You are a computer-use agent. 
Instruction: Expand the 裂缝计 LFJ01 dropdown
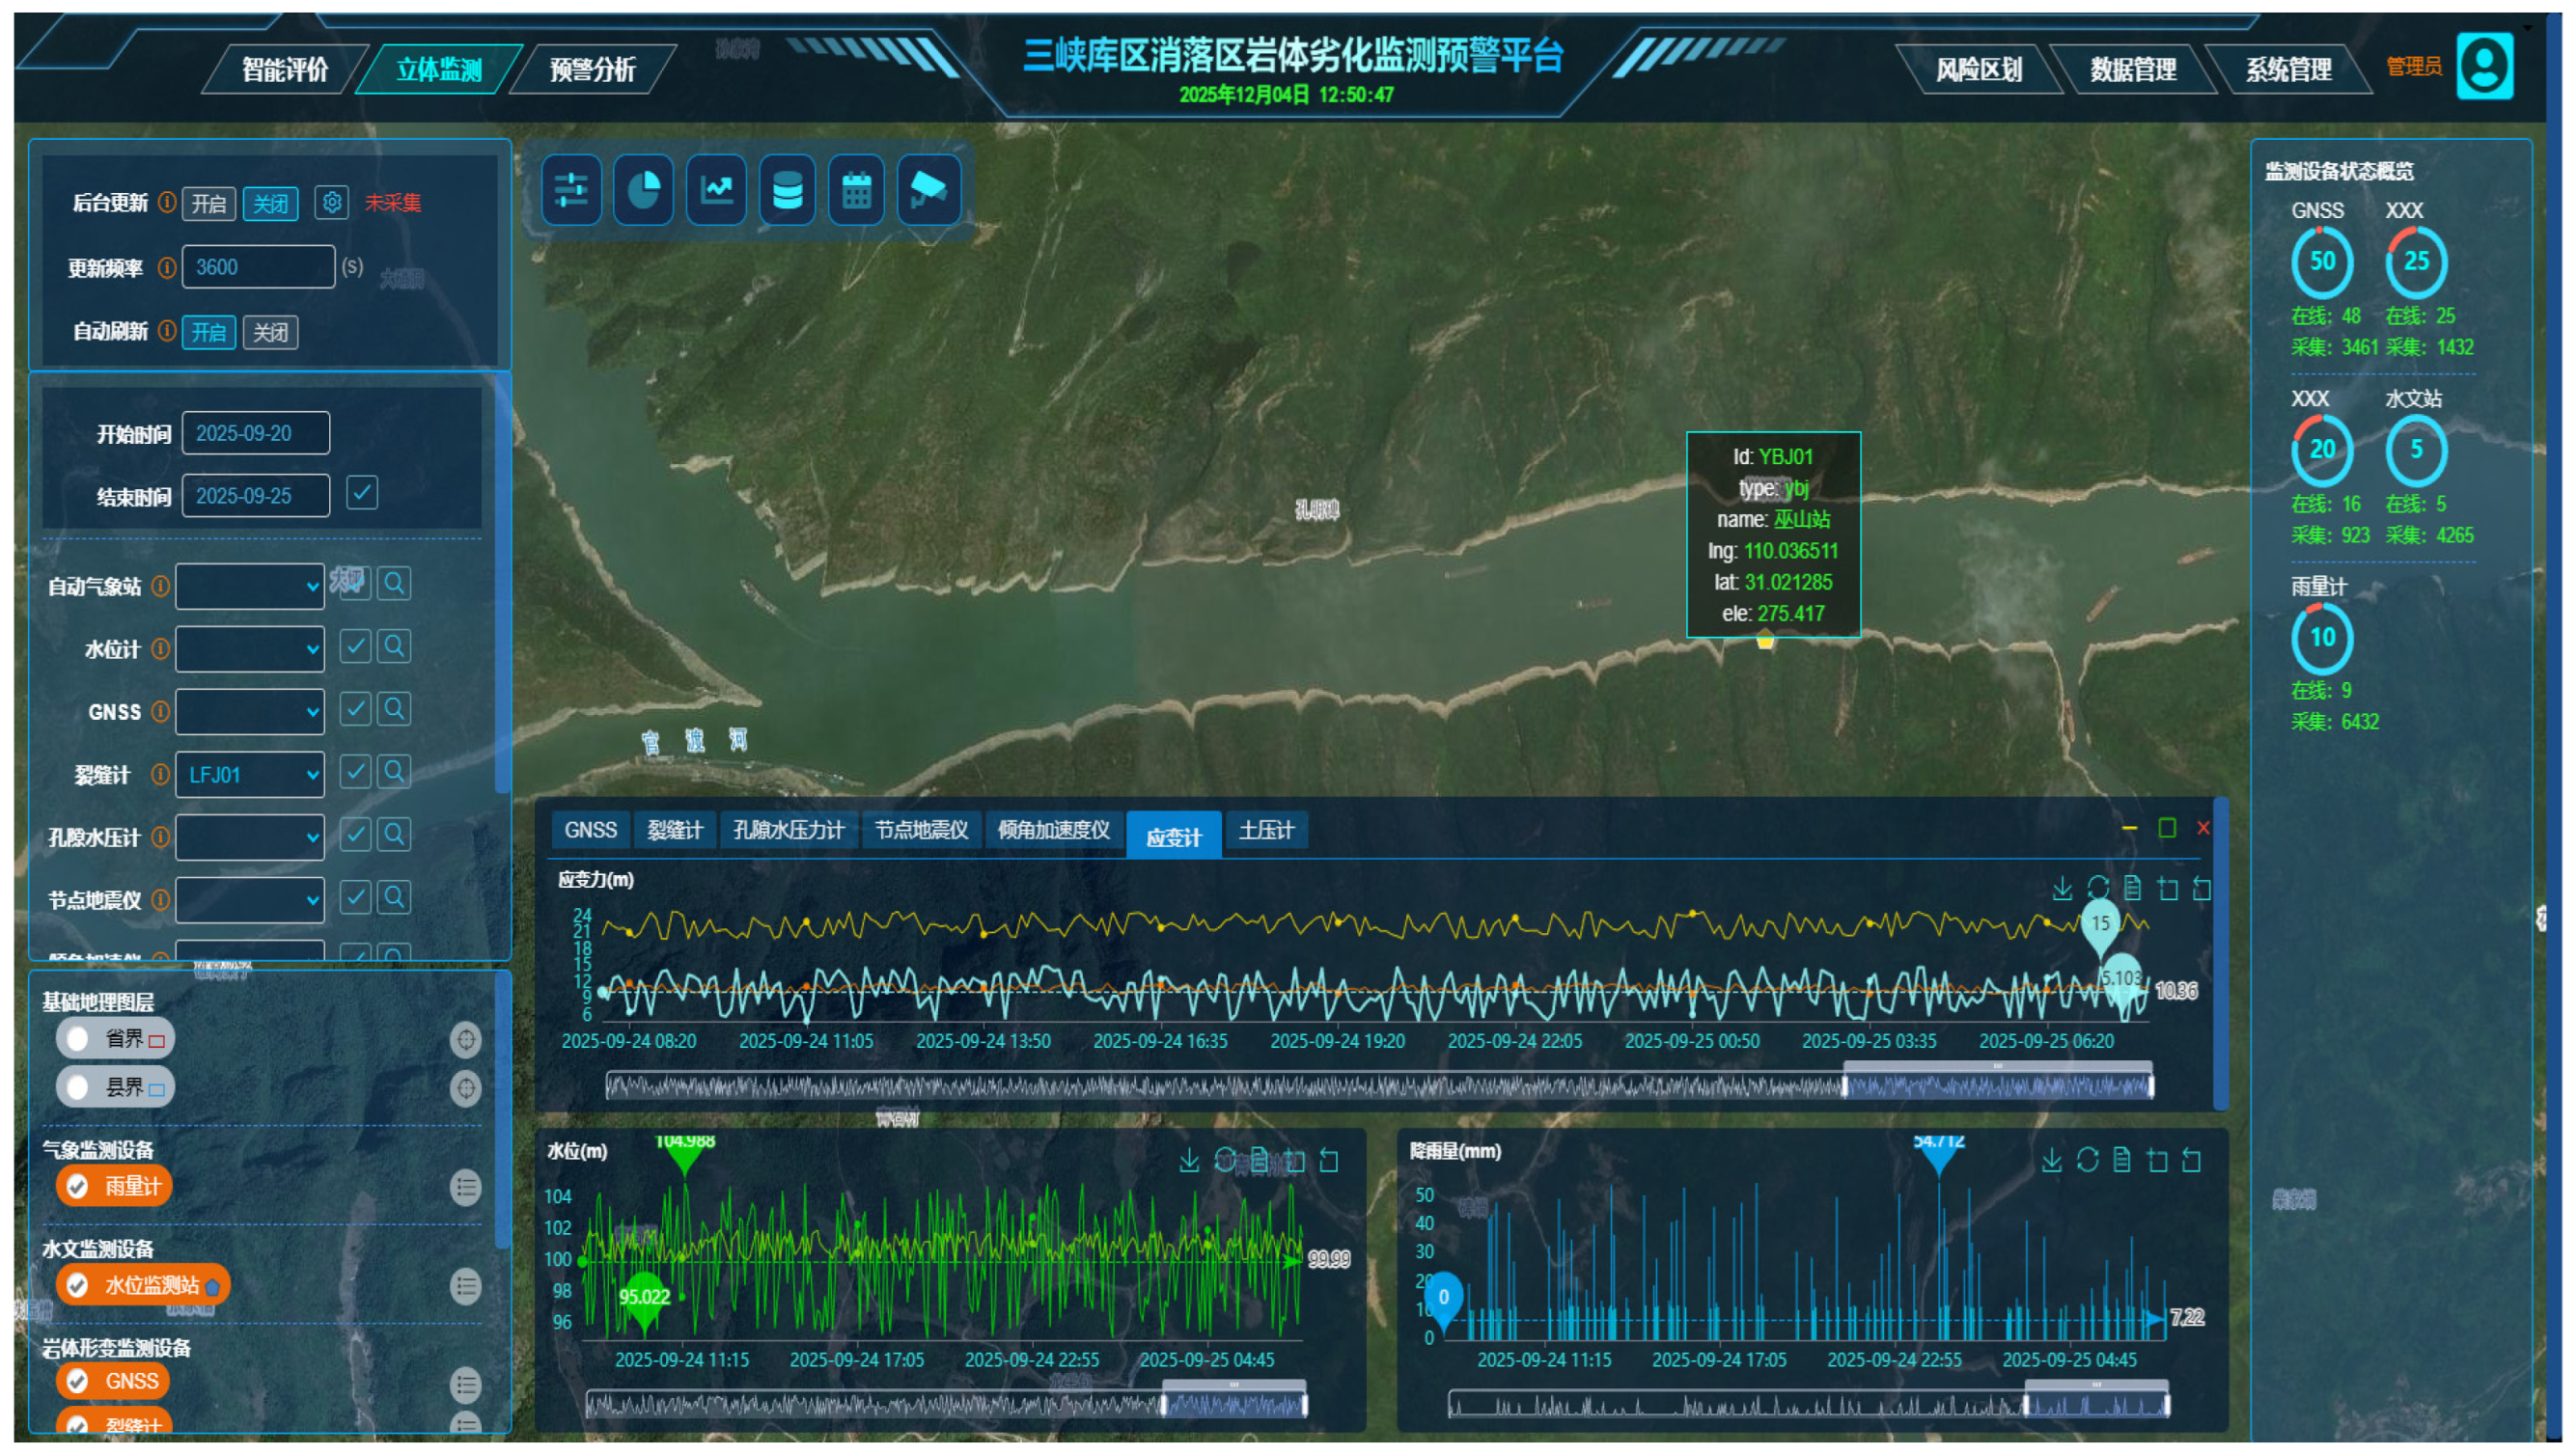click(x=250, y=775)
